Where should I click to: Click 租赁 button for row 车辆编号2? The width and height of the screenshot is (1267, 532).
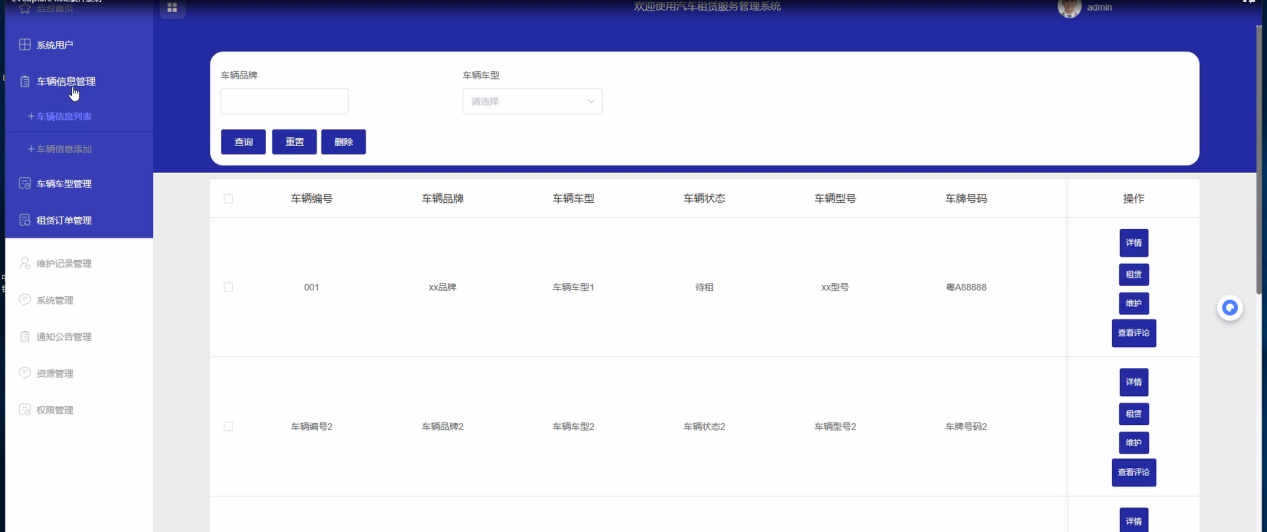click(x=1134, y=413)
